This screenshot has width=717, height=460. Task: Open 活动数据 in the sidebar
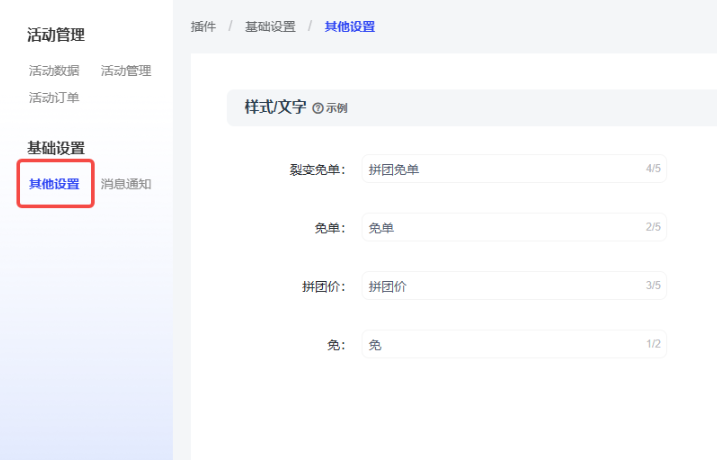(54, 71)
